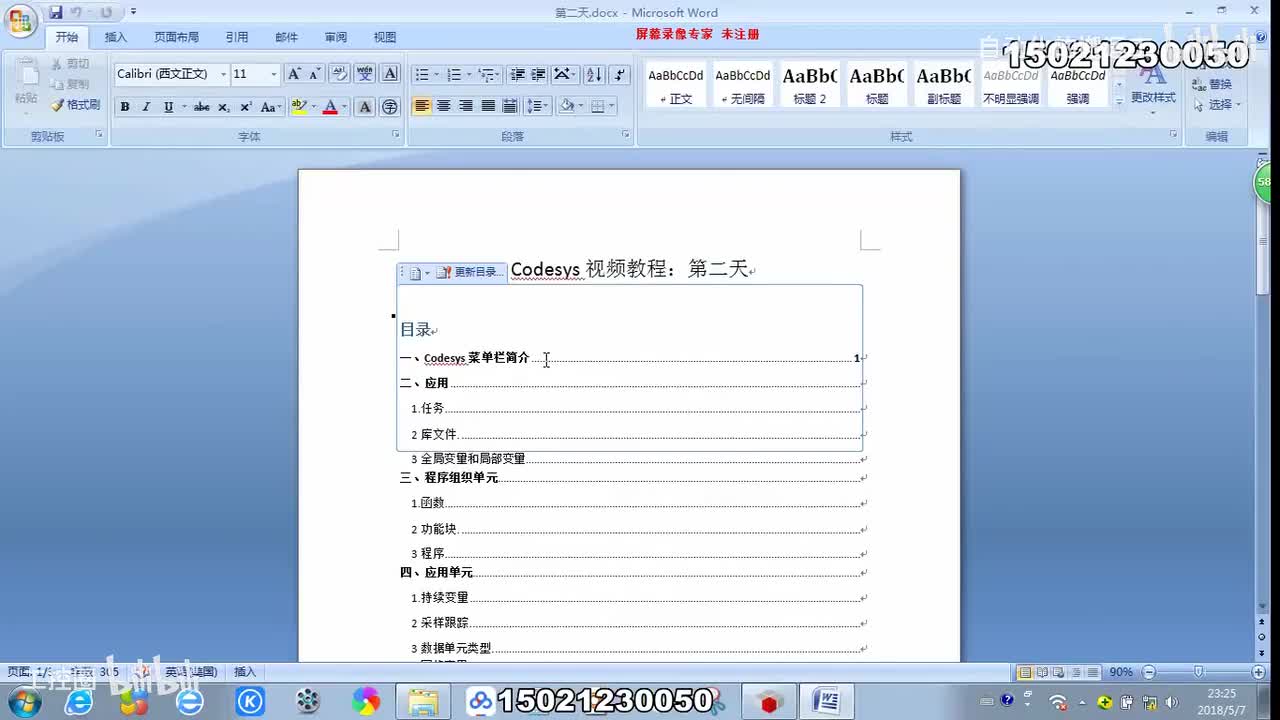1280x720 pixels.
Task: Click the Sort icon
Action: tap(594, 74)
